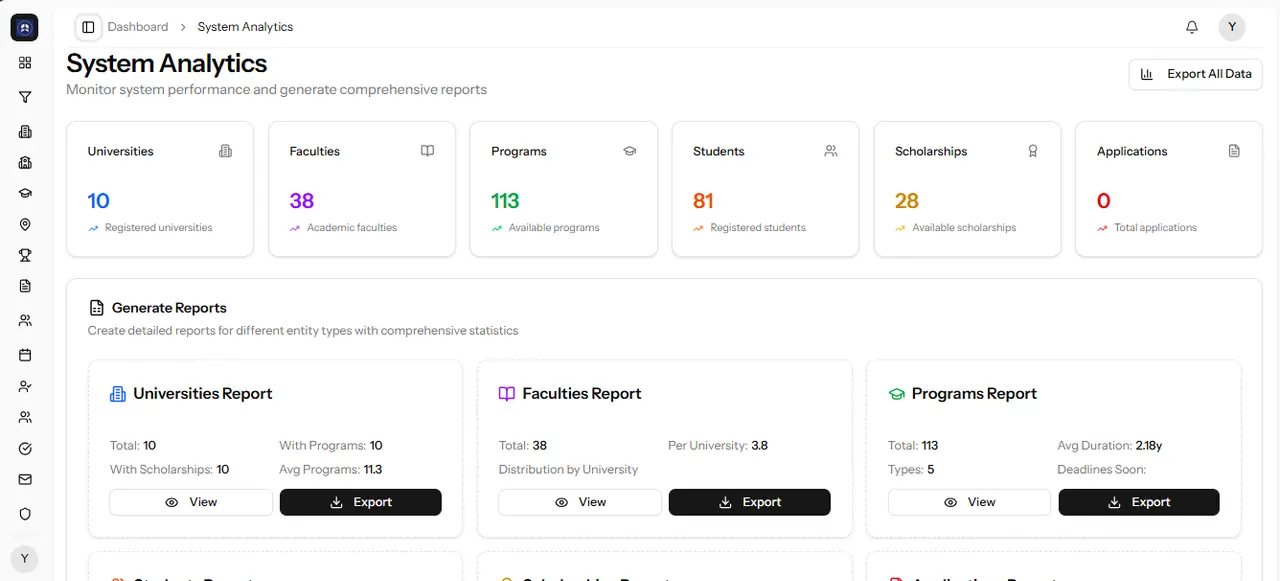Image resolution: width=1280 pixels, height=581 pixels.
Task: Export the Faculties Report
Action: pos(750,502)
